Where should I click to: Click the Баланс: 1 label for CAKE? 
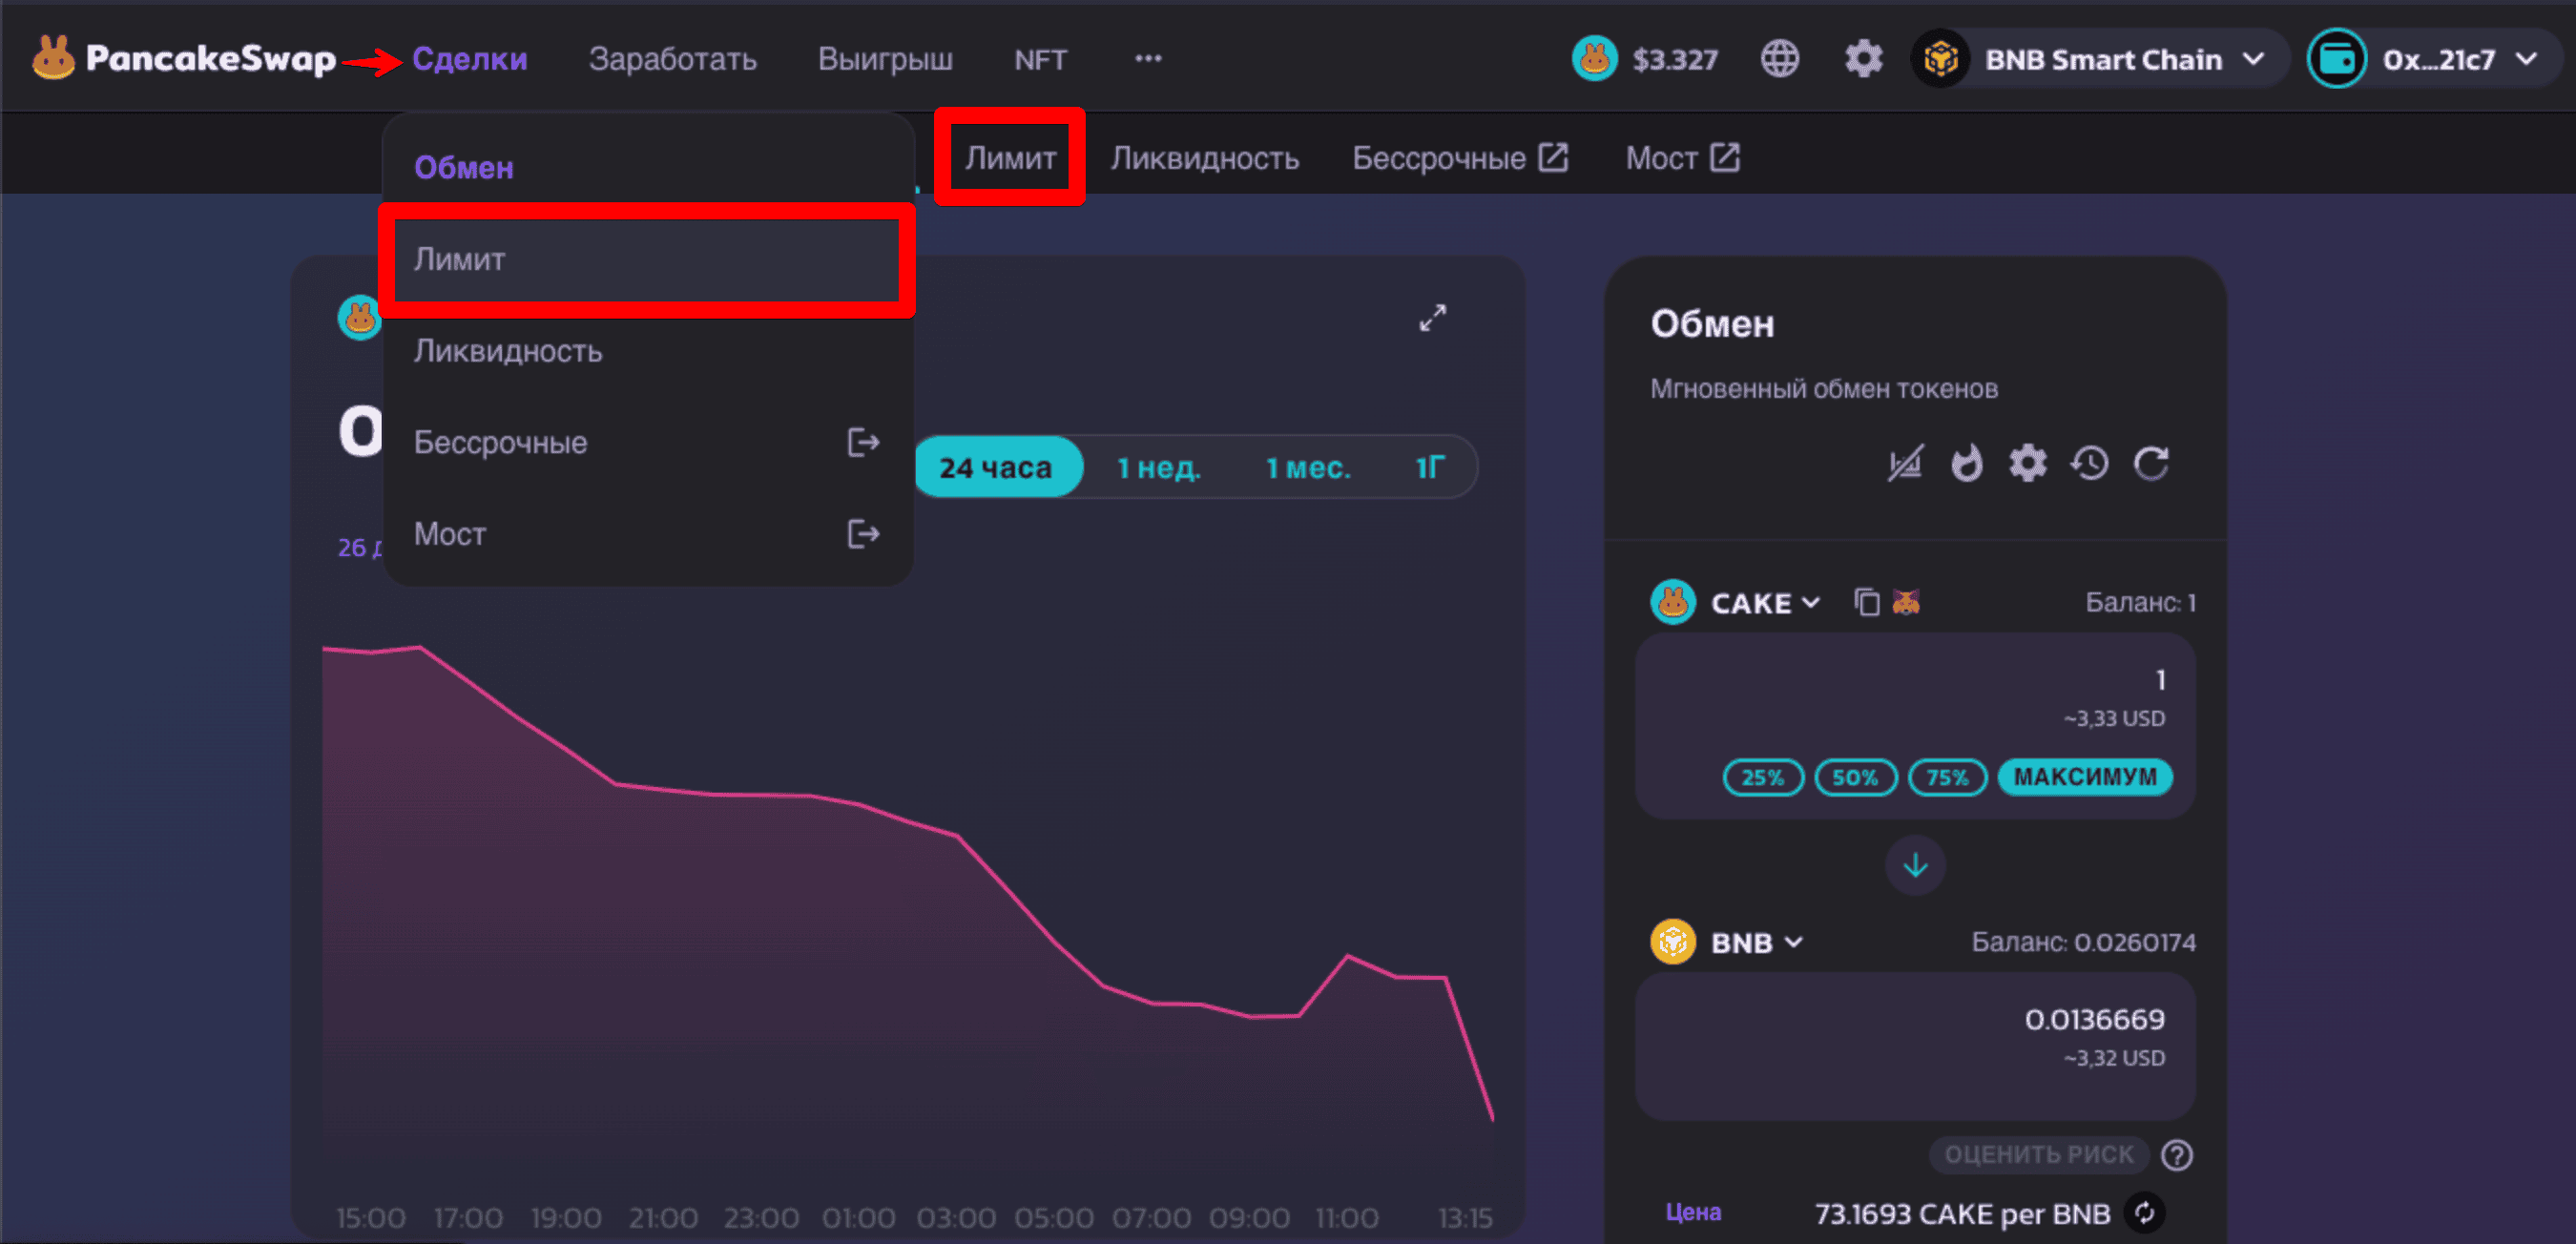[2140, 602]
